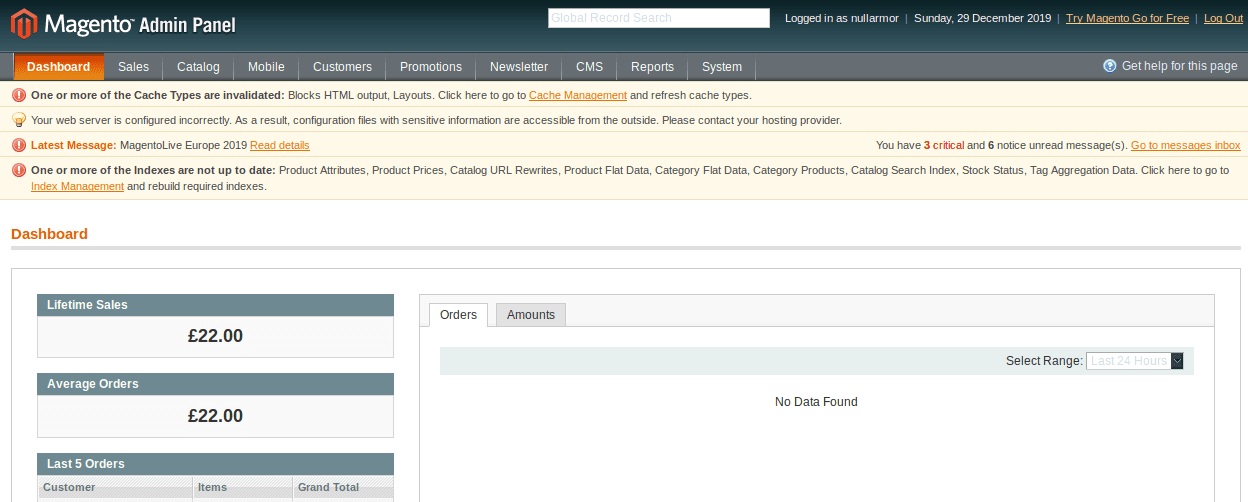
Task: Click the Items column header in Last 5 Orders
Action: click(243, 488)
